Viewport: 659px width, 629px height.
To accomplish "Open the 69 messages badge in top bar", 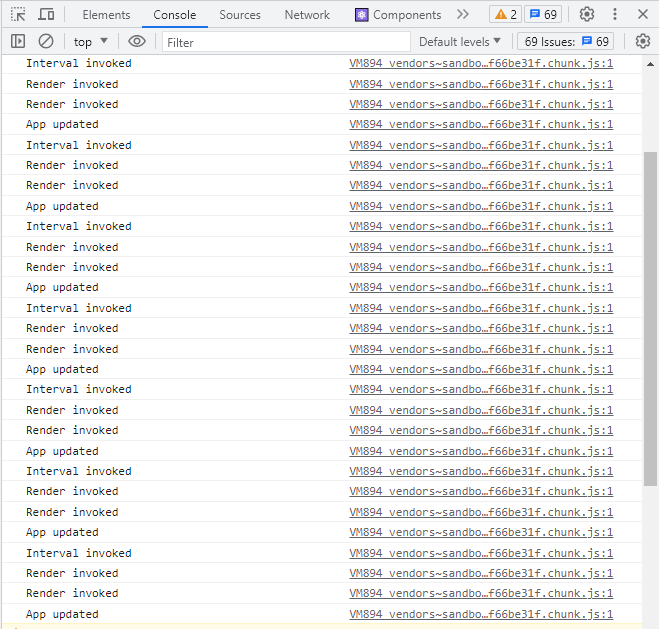I will [x=543, y=15].
